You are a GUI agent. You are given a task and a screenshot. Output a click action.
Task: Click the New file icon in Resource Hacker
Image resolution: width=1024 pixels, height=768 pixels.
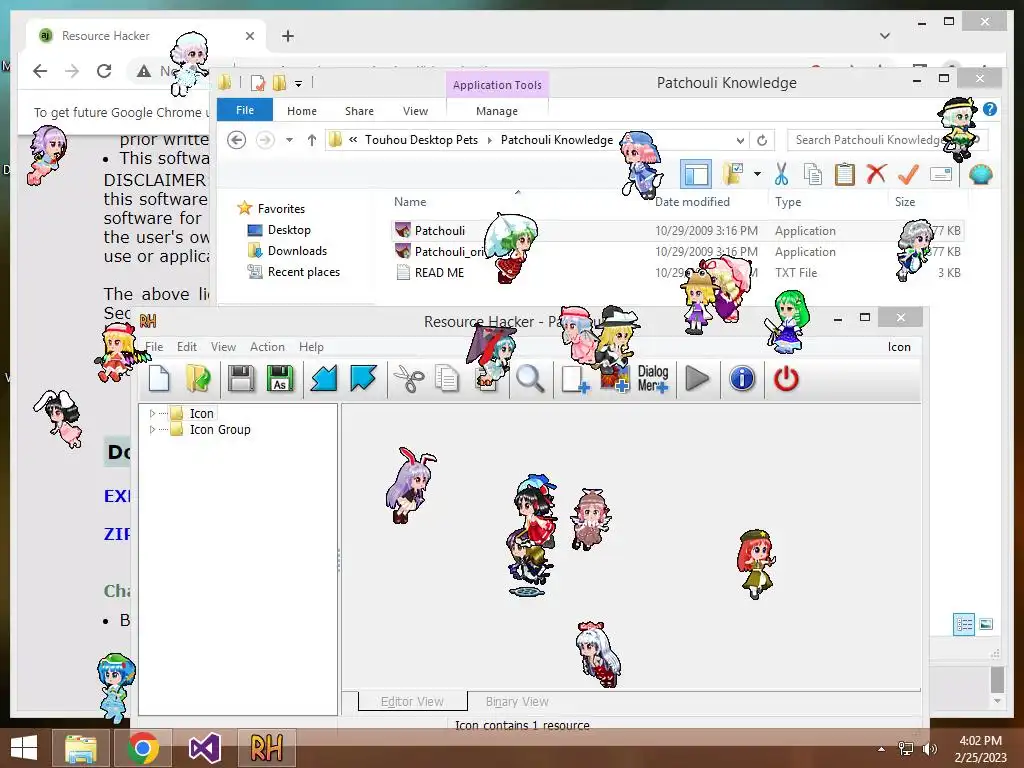[x=159, y=379]
